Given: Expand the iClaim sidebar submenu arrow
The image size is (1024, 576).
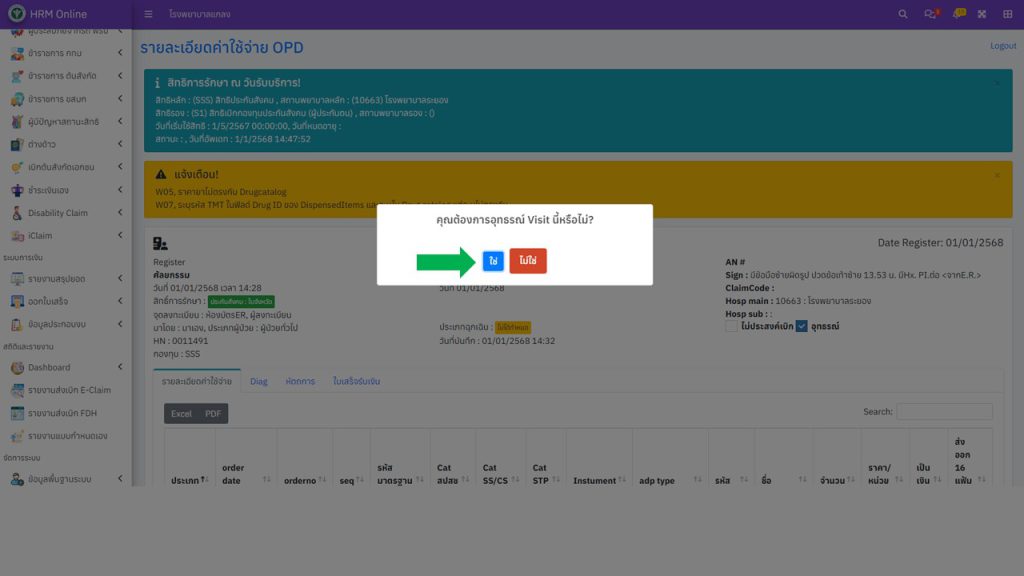Looking at the screenshot, I should click(120, 235).
